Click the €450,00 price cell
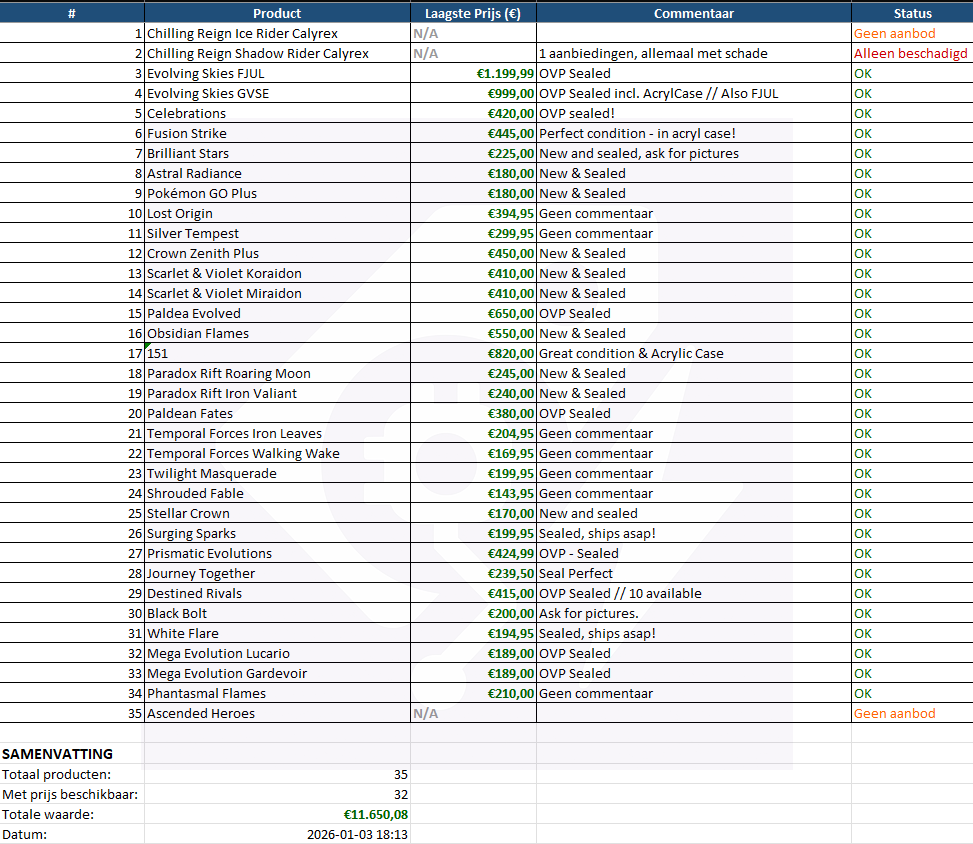The height and width of the screenshot is (844, 973). [x=473, y=253]
